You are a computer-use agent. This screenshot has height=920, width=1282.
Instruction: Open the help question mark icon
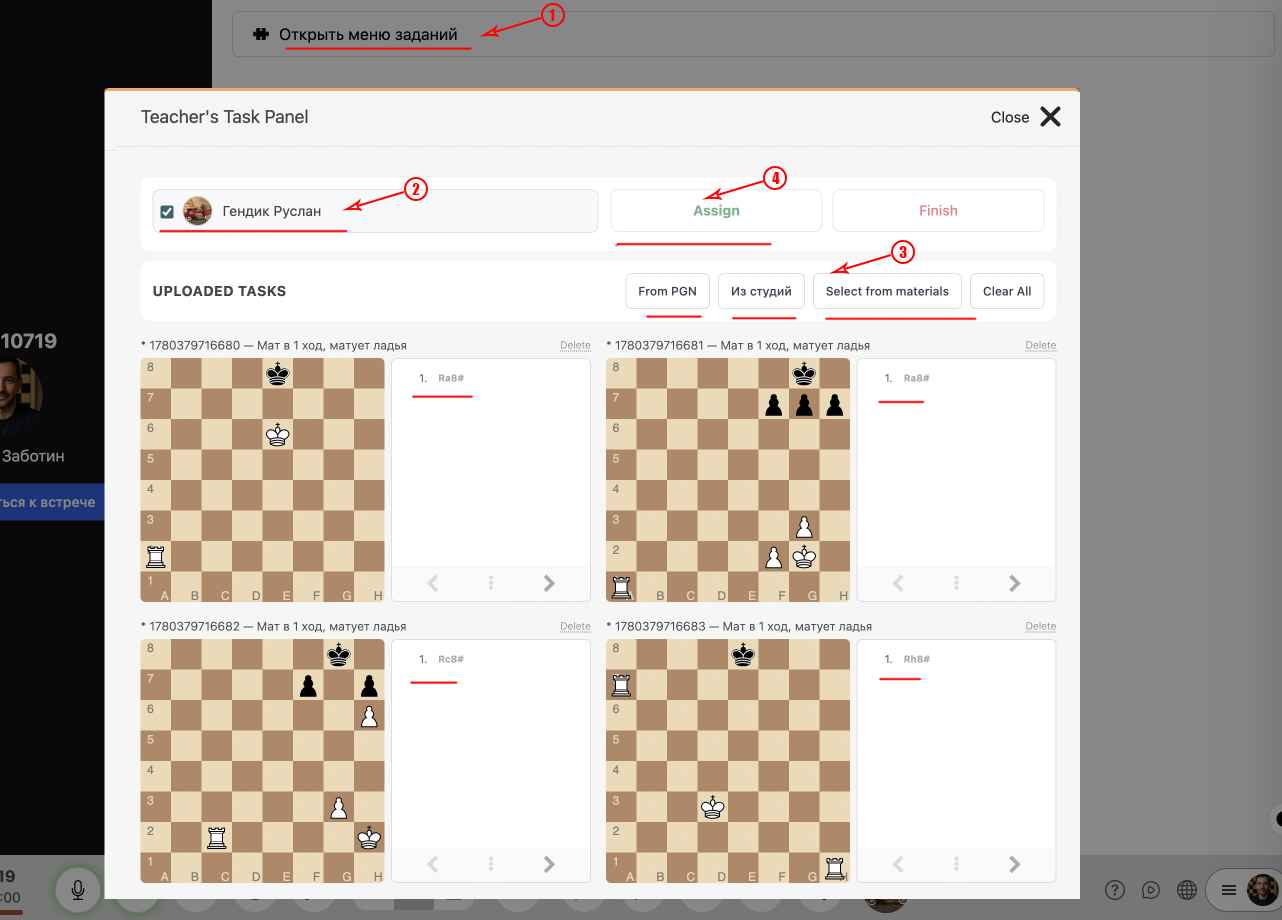(x=1116, y=890)
